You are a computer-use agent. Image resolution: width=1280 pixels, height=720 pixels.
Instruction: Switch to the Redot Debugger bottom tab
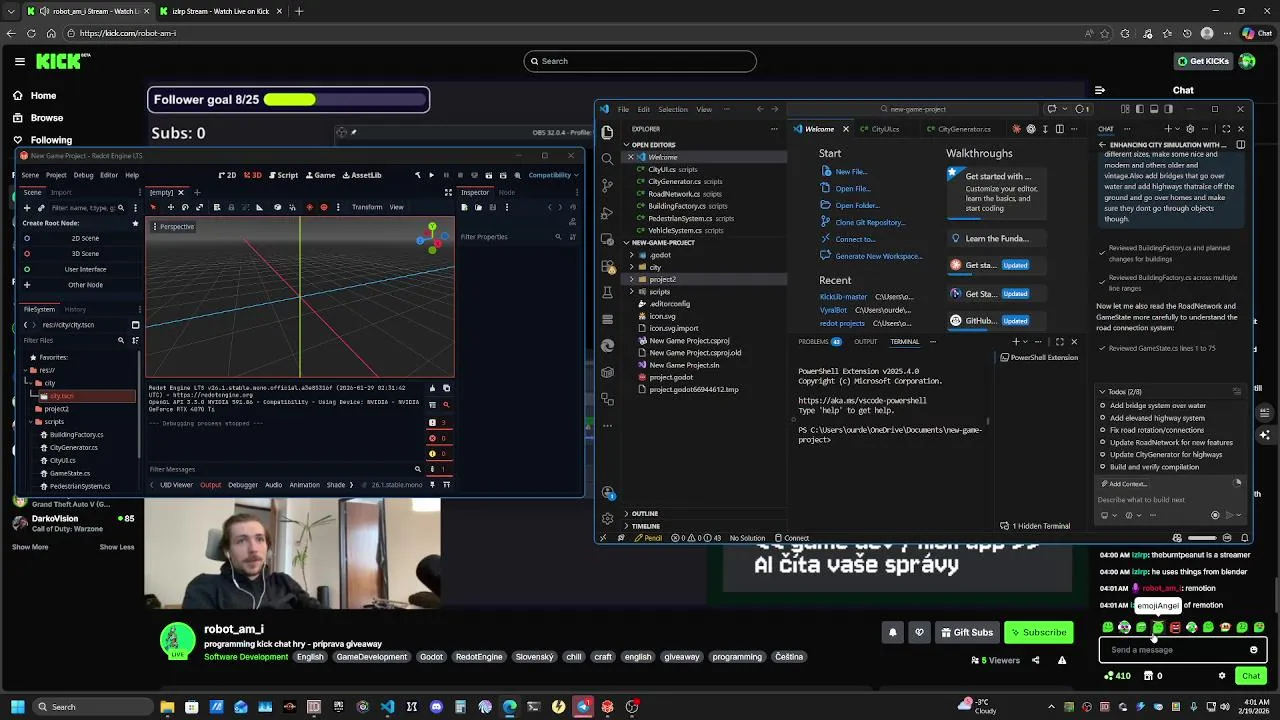242,485
